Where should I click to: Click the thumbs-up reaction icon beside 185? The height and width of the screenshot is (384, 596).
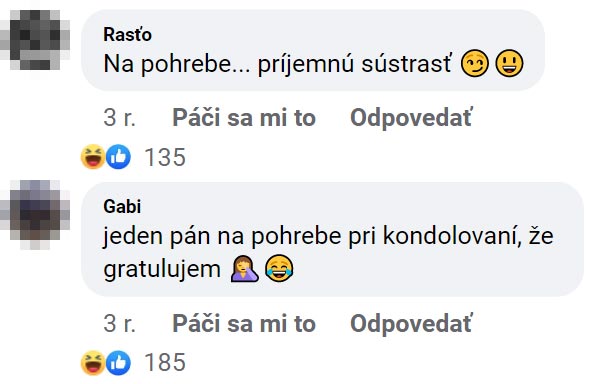click(x=118, y=363)
